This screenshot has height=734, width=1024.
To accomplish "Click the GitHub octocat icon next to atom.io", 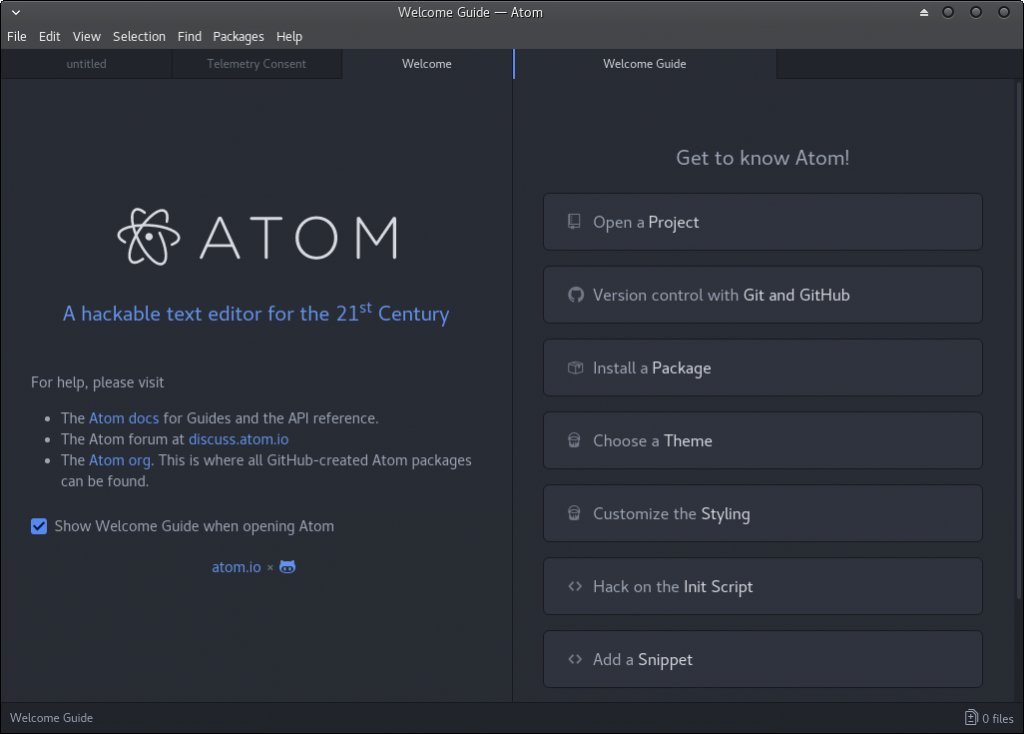I will 287,567.
